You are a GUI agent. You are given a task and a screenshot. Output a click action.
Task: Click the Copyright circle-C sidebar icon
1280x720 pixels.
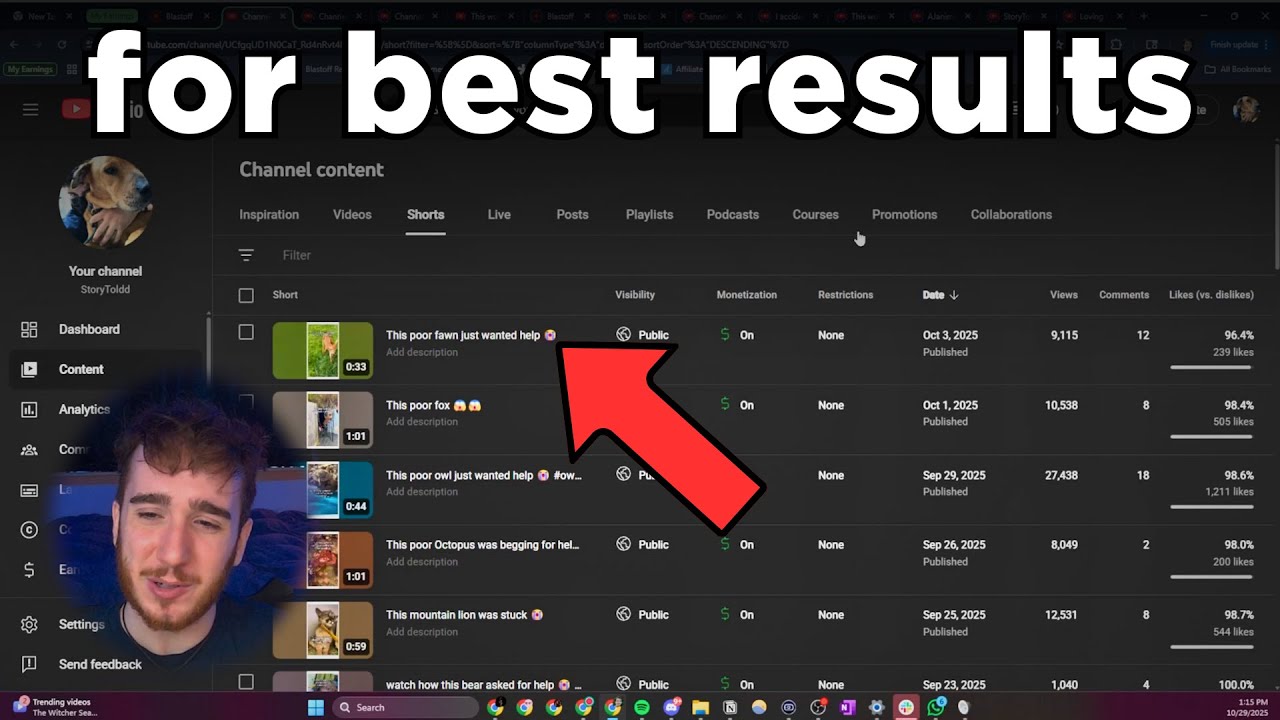coord(29,530)
